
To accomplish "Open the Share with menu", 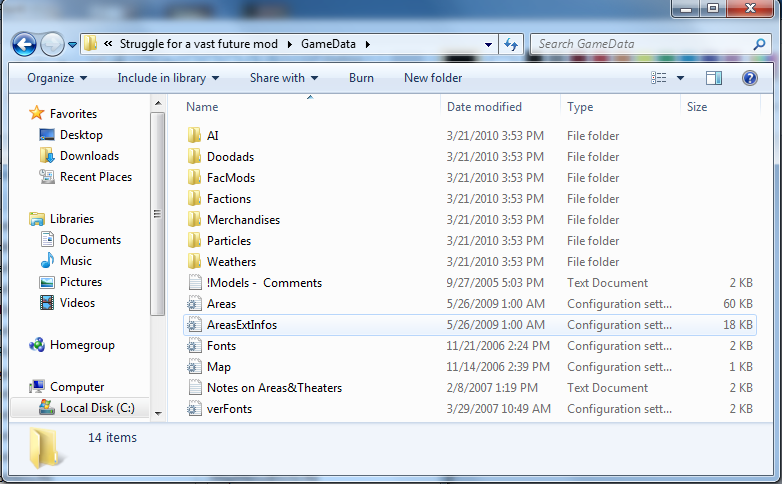I will coord(284,78).
